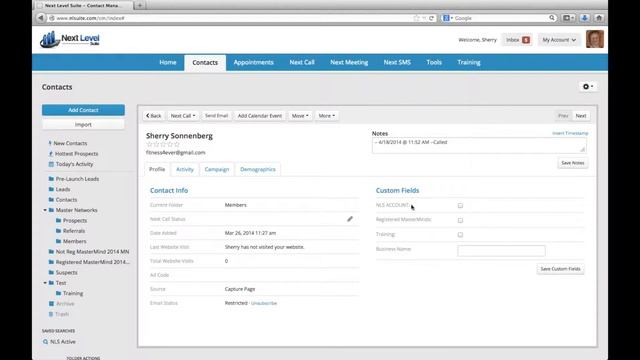
Task: Open the My Account dropdown
Action: click(559, 40)
